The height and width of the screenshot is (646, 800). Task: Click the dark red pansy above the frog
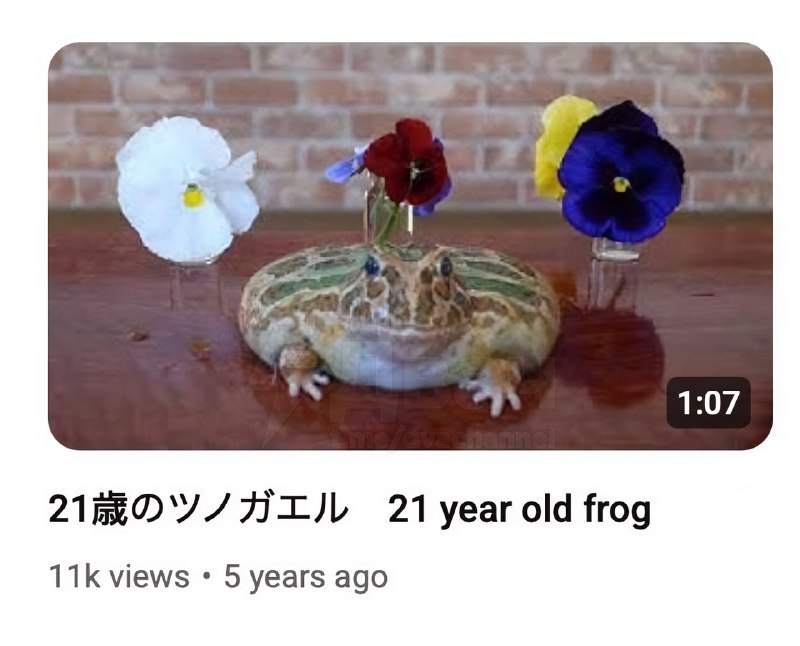click(408, 161)
